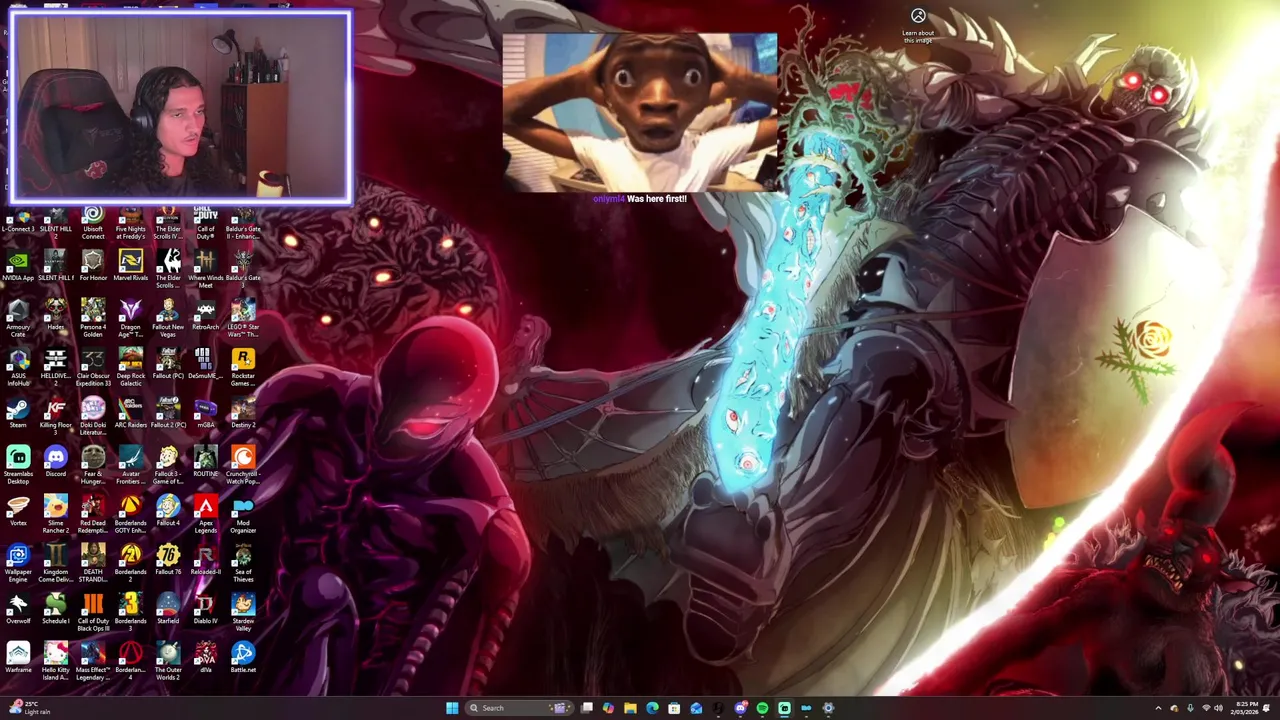The height and width of the screenshot is (720, 1280).
Task: Select the mGBA emulator shortcut
Action: [205, 414]
